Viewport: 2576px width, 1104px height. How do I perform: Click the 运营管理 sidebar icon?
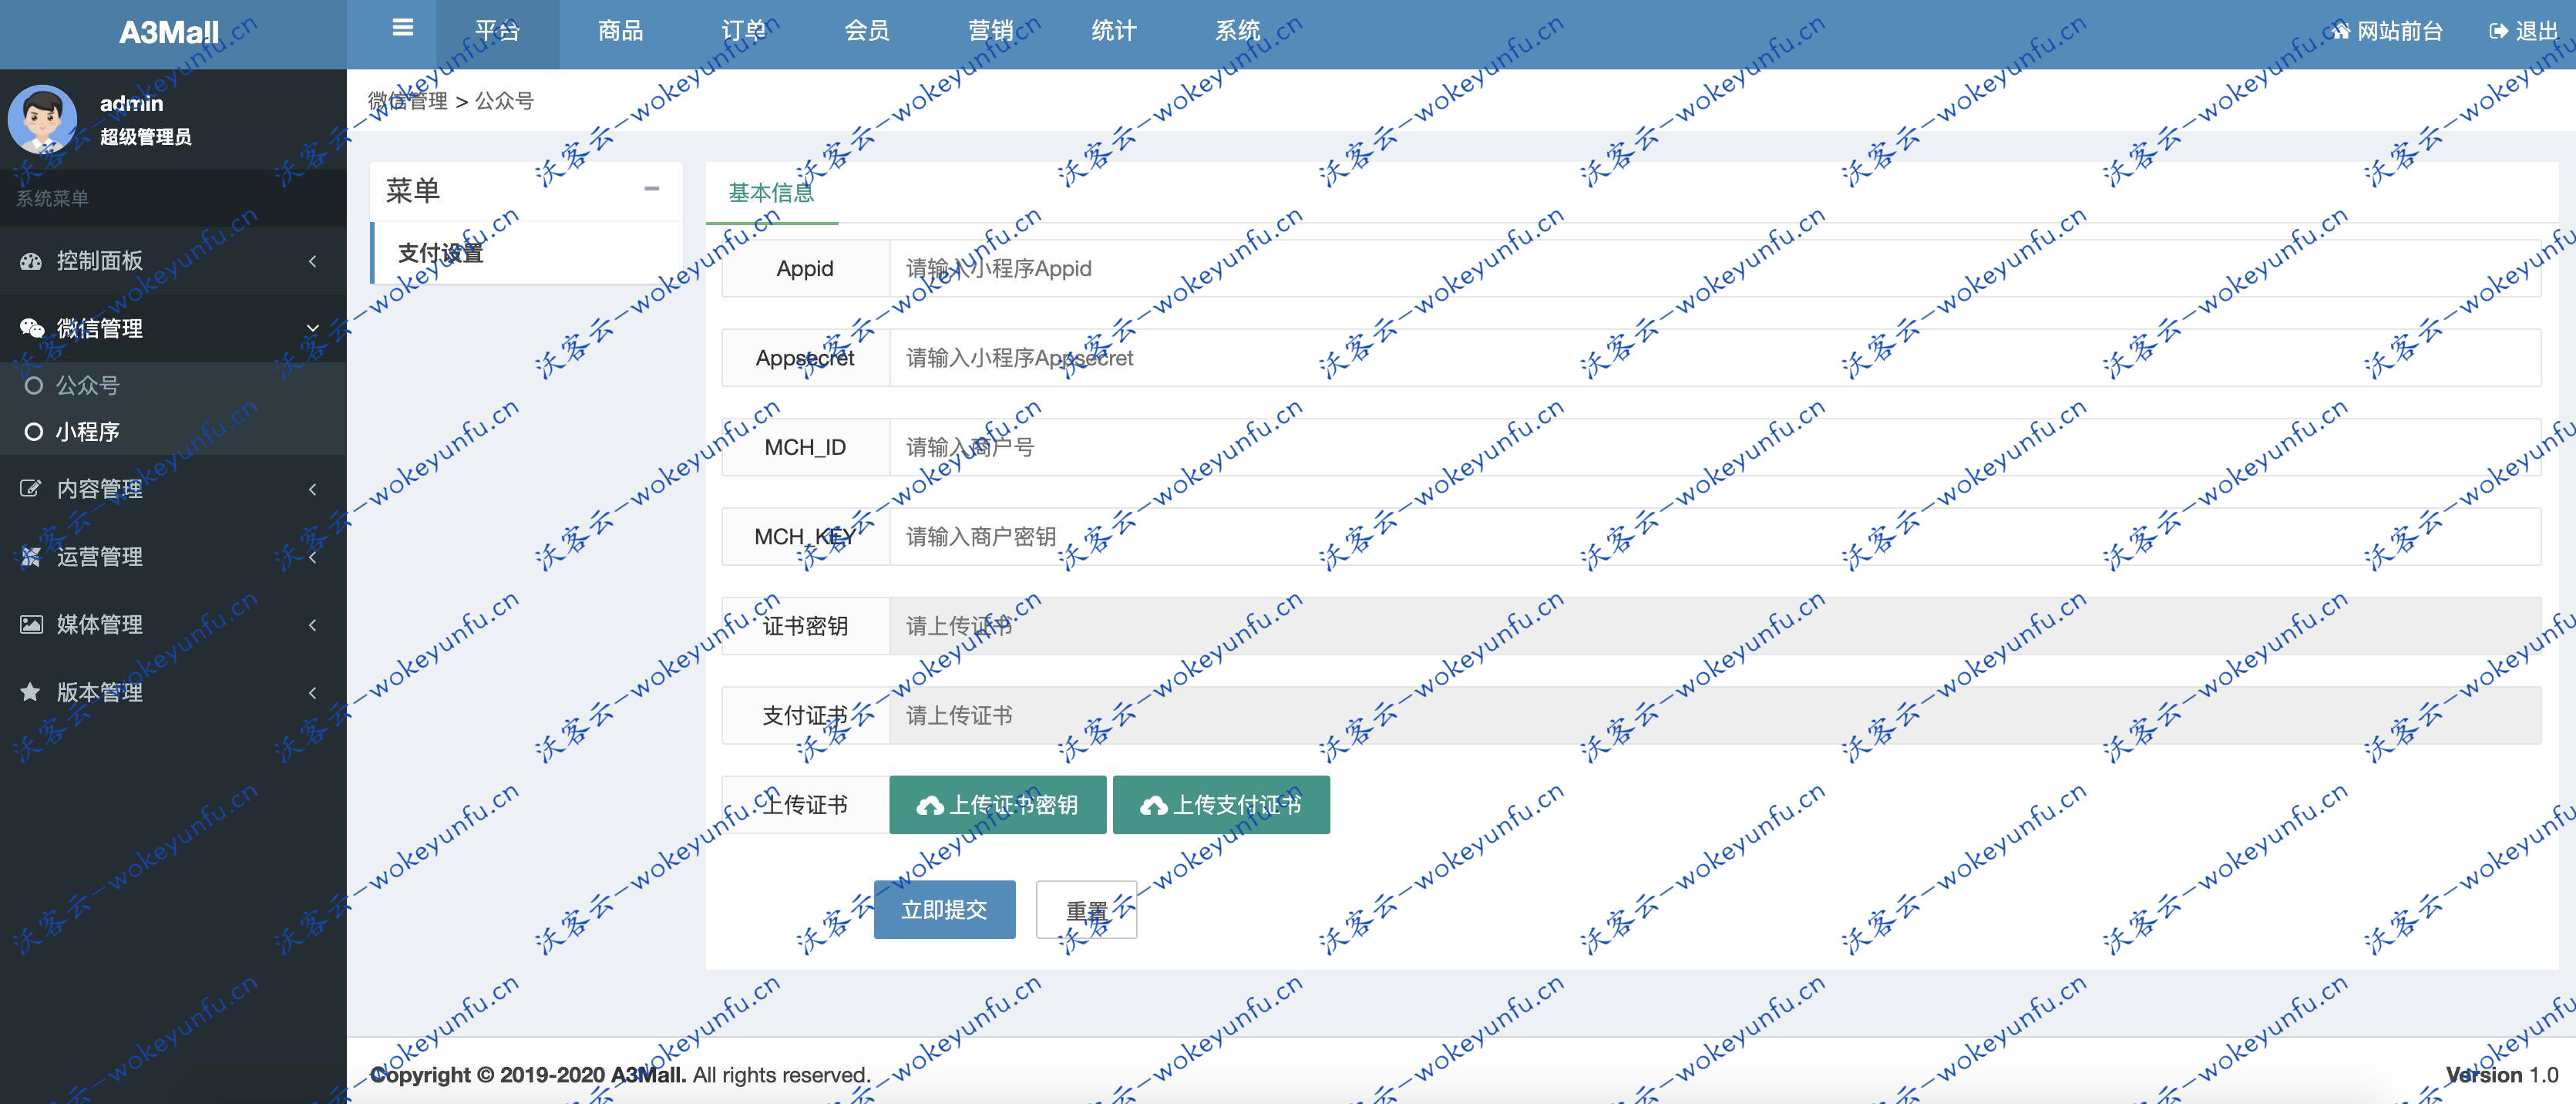coord(31,556)
